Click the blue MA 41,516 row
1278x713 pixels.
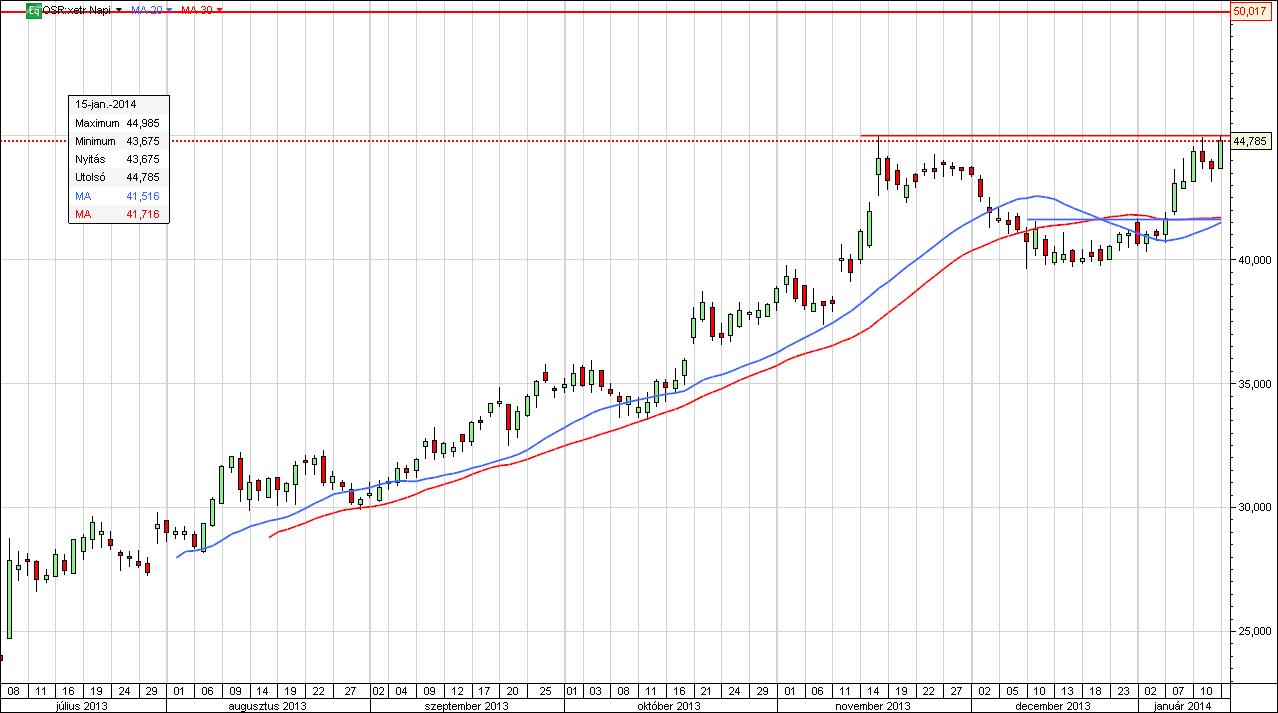click(x=117, y=196)
